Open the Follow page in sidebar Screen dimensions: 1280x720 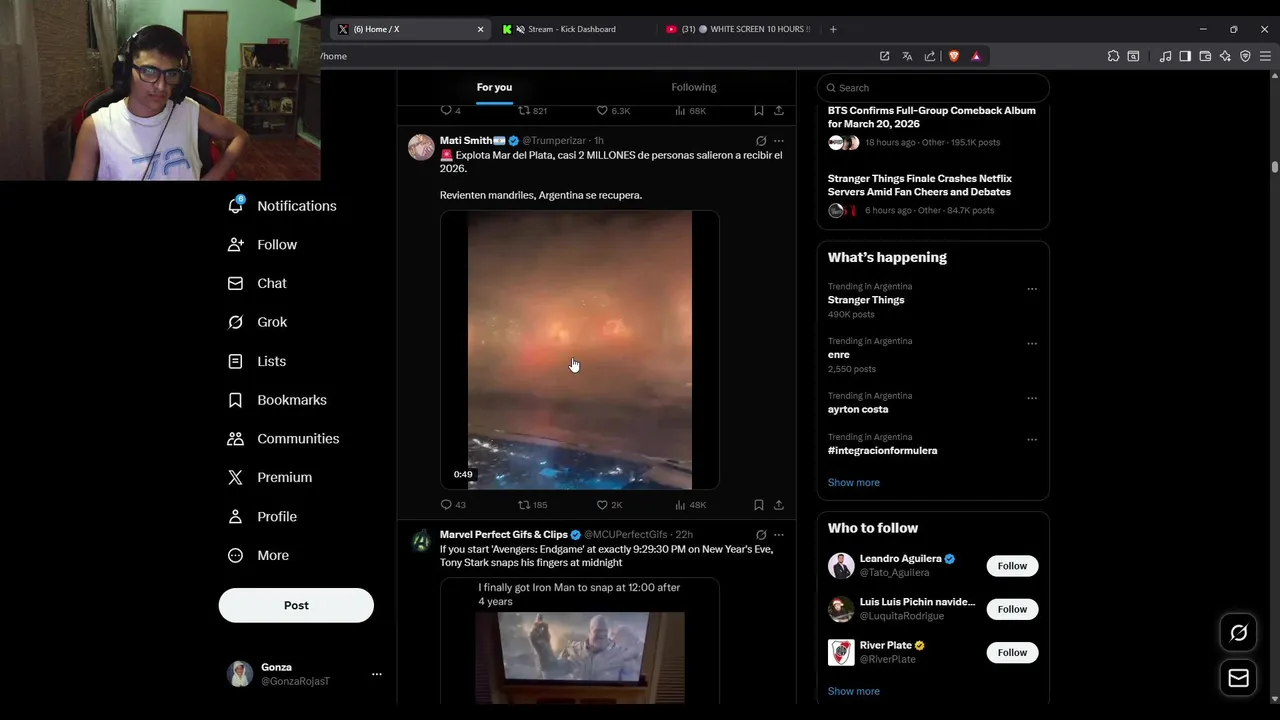pos(262,245)
